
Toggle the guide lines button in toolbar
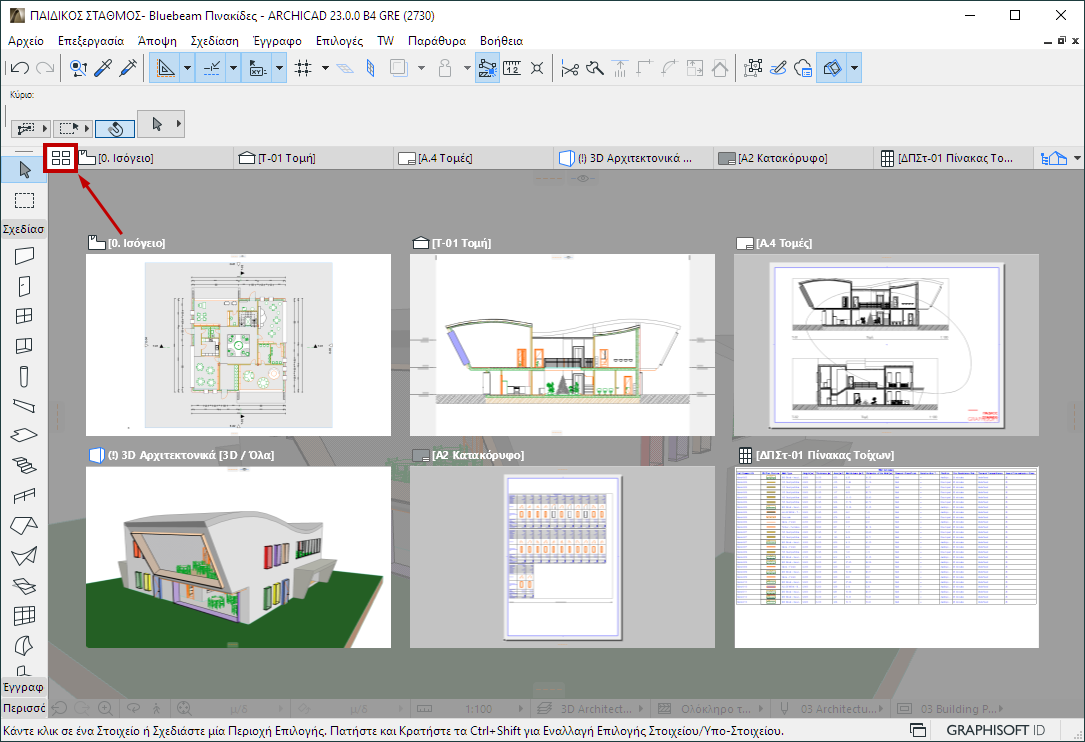click(x=165, y=68)
